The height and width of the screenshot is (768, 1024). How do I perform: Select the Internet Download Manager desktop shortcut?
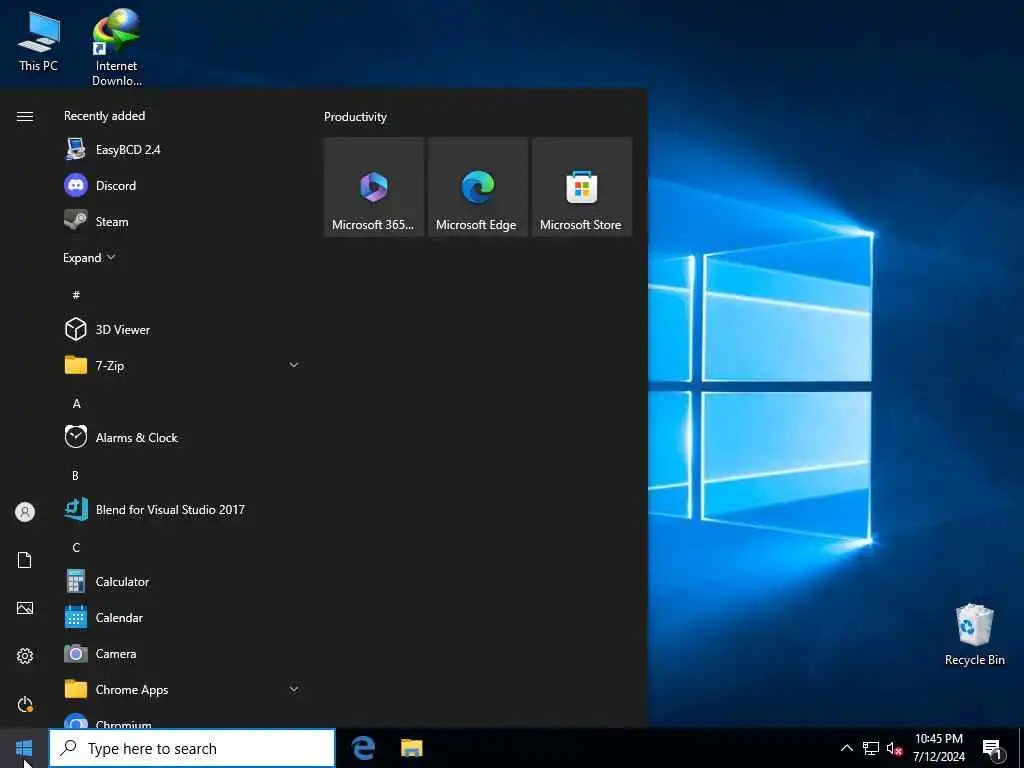click(x=116, y=48)
